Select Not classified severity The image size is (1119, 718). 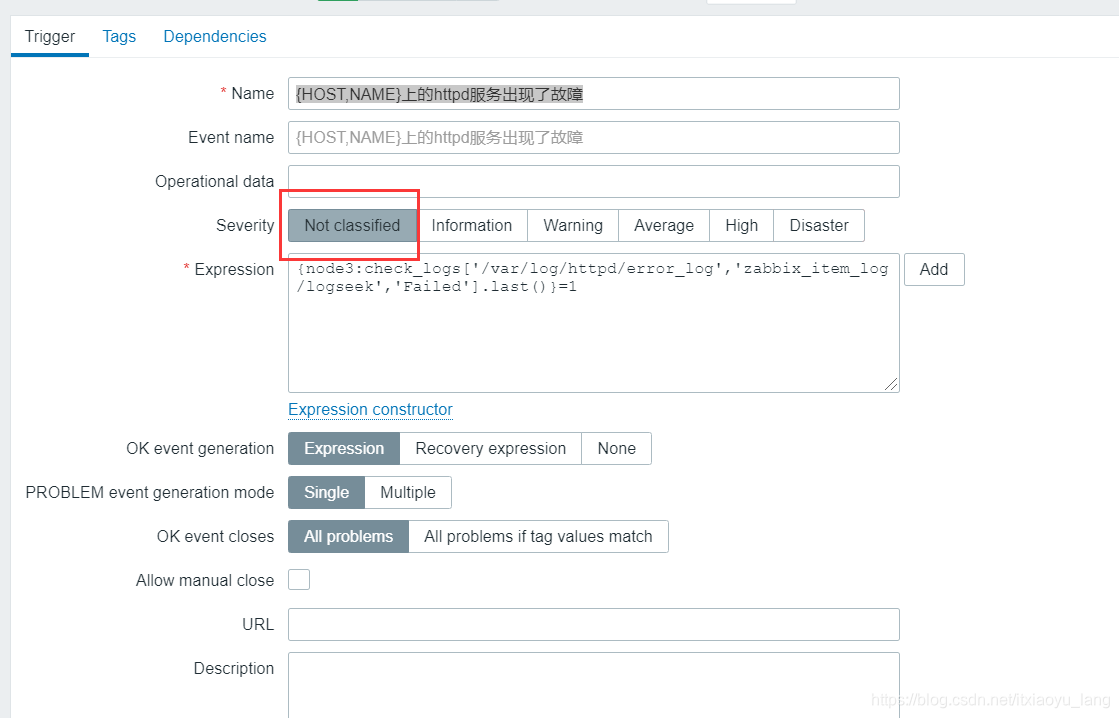pos(352,226)
